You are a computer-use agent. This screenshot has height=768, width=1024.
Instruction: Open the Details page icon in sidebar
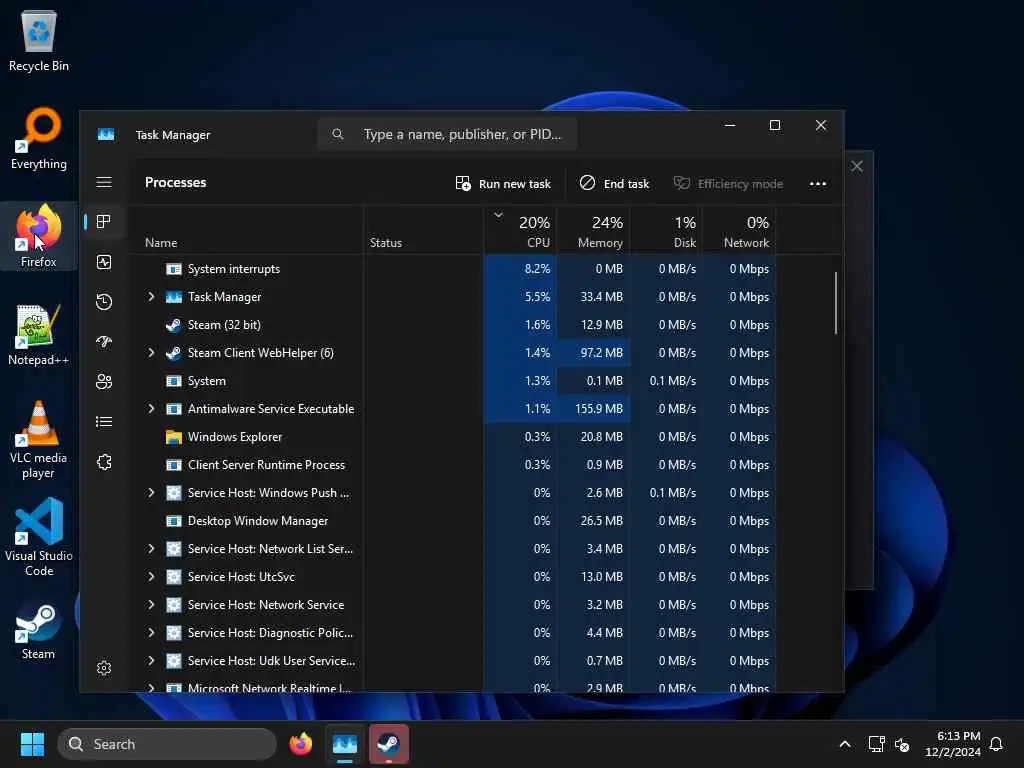(104, 422)
